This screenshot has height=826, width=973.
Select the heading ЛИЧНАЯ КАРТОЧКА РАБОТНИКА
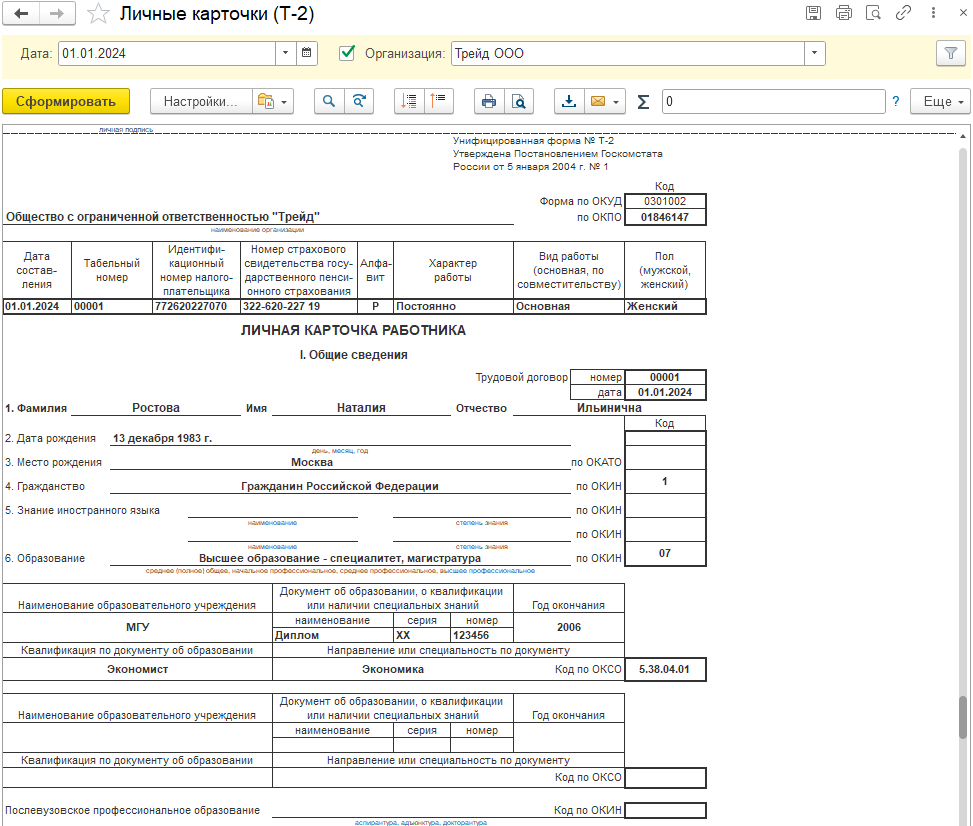point(353,330)
